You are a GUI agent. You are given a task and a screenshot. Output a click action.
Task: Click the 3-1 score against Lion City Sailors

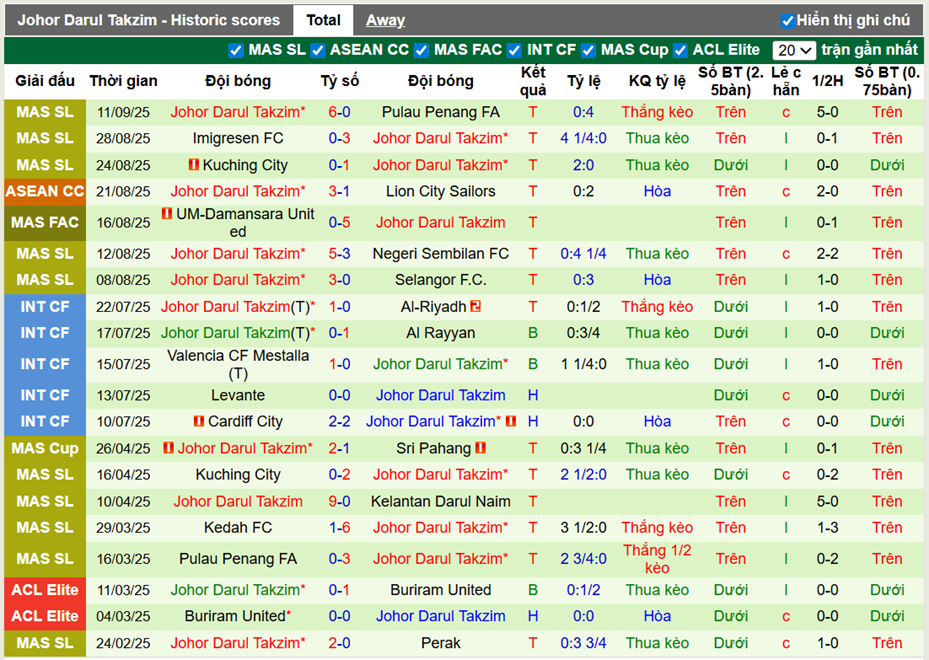coord(339,191)
